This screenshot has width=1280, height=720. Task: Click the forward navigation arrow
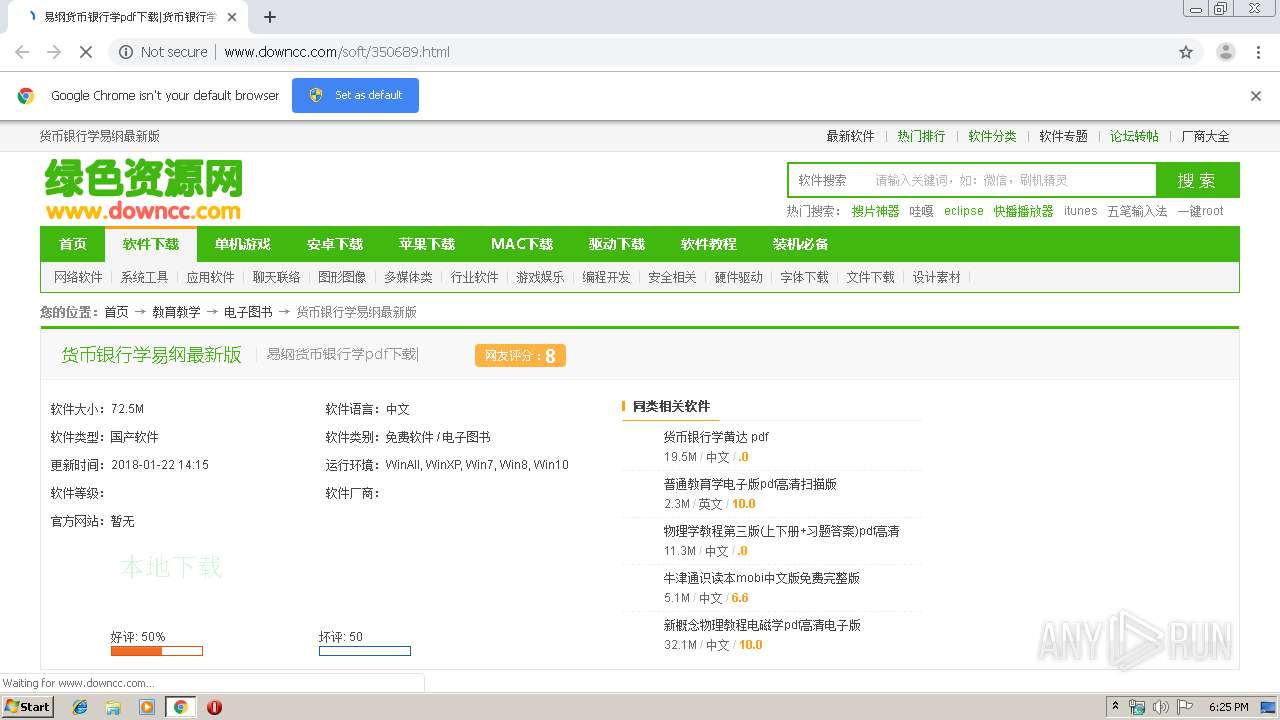tap(54, 52)
